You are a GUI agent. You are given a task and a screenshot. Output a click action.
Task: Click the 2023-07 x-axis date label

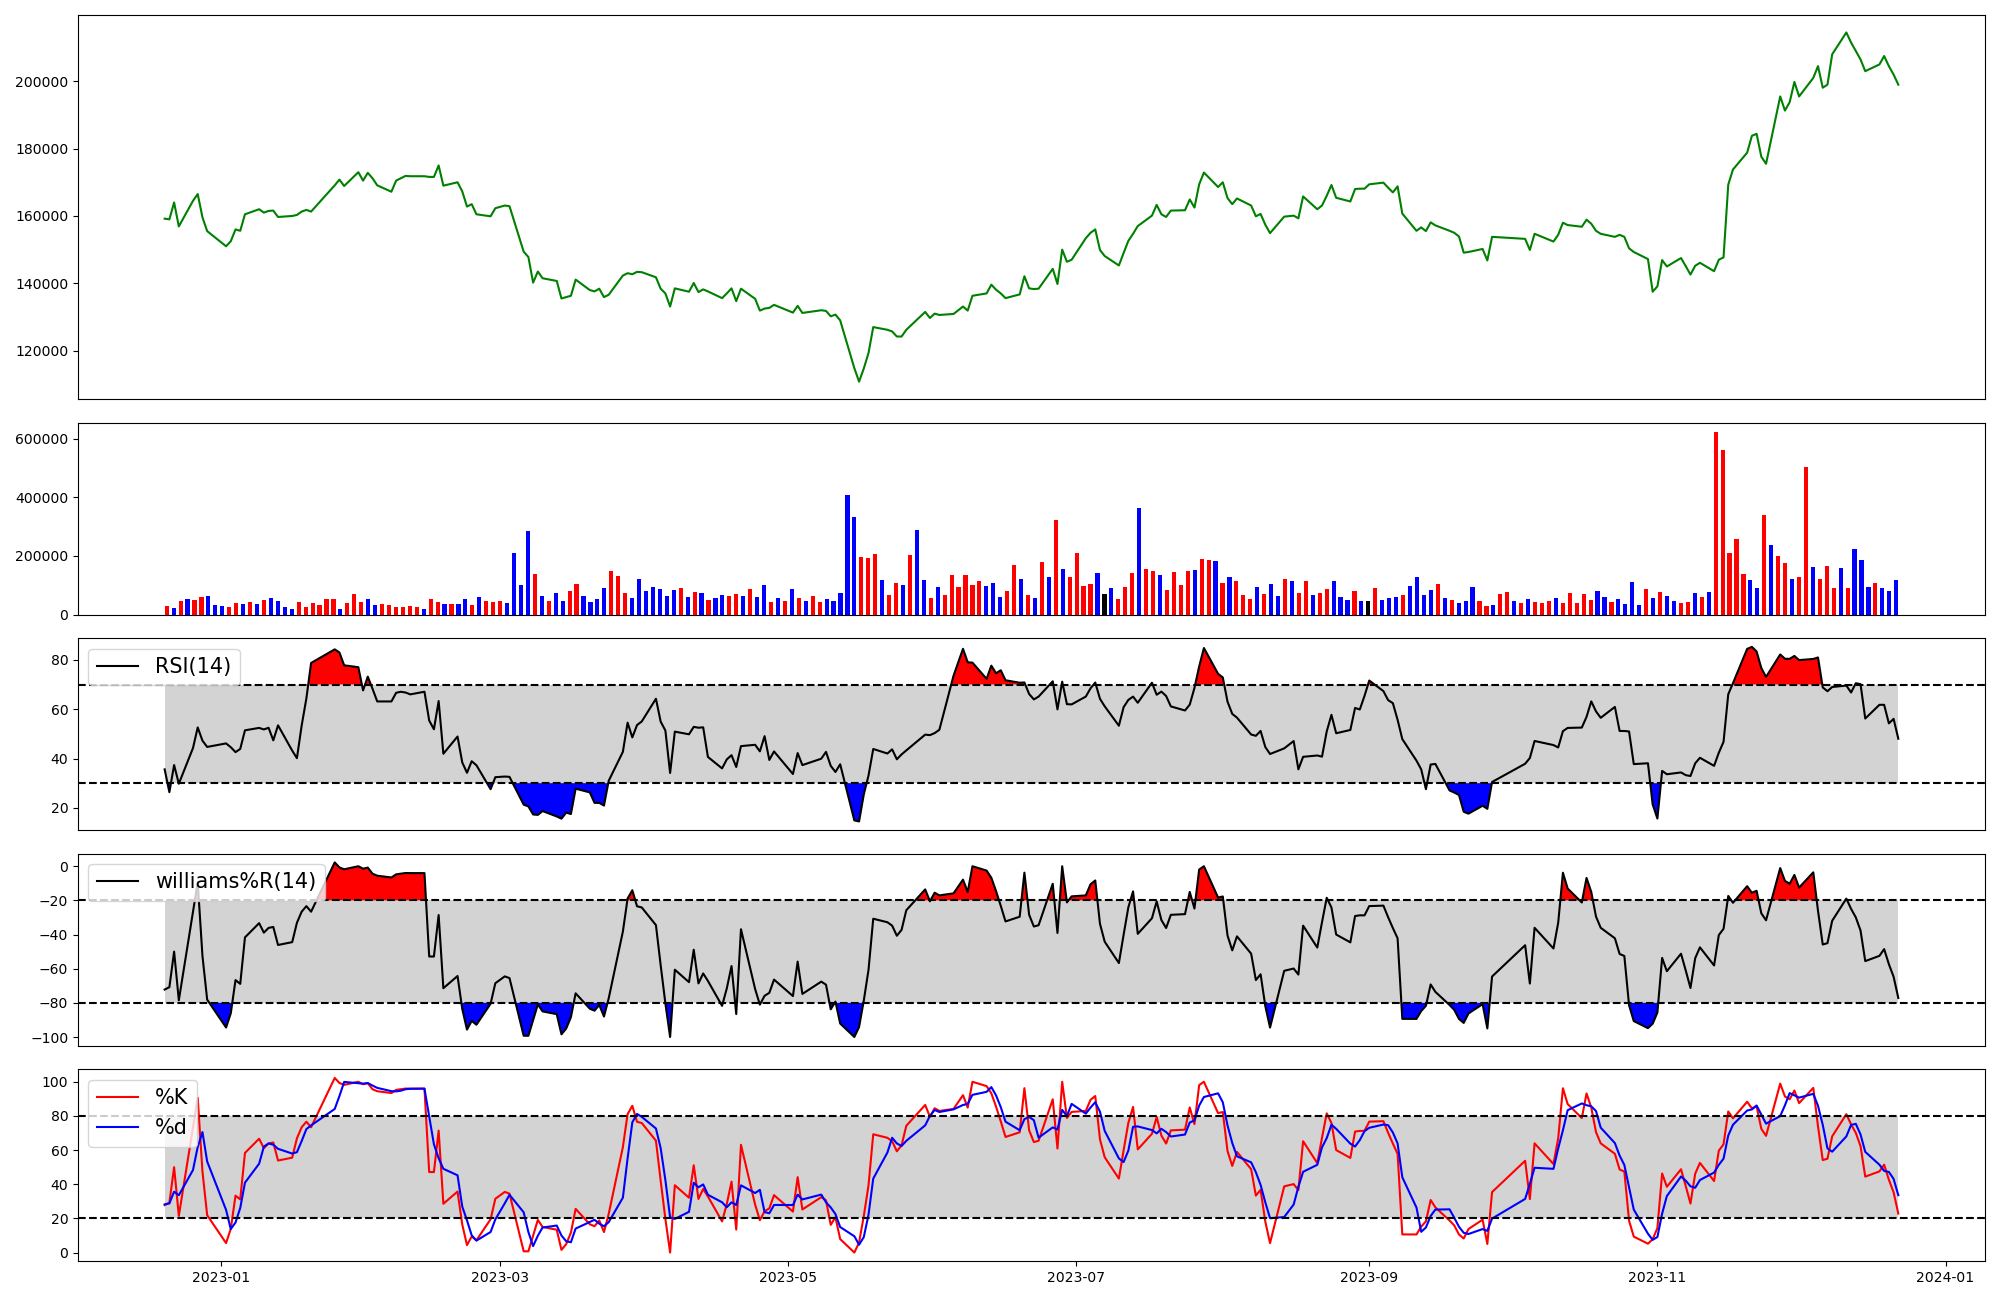tap(1076, 1277)
